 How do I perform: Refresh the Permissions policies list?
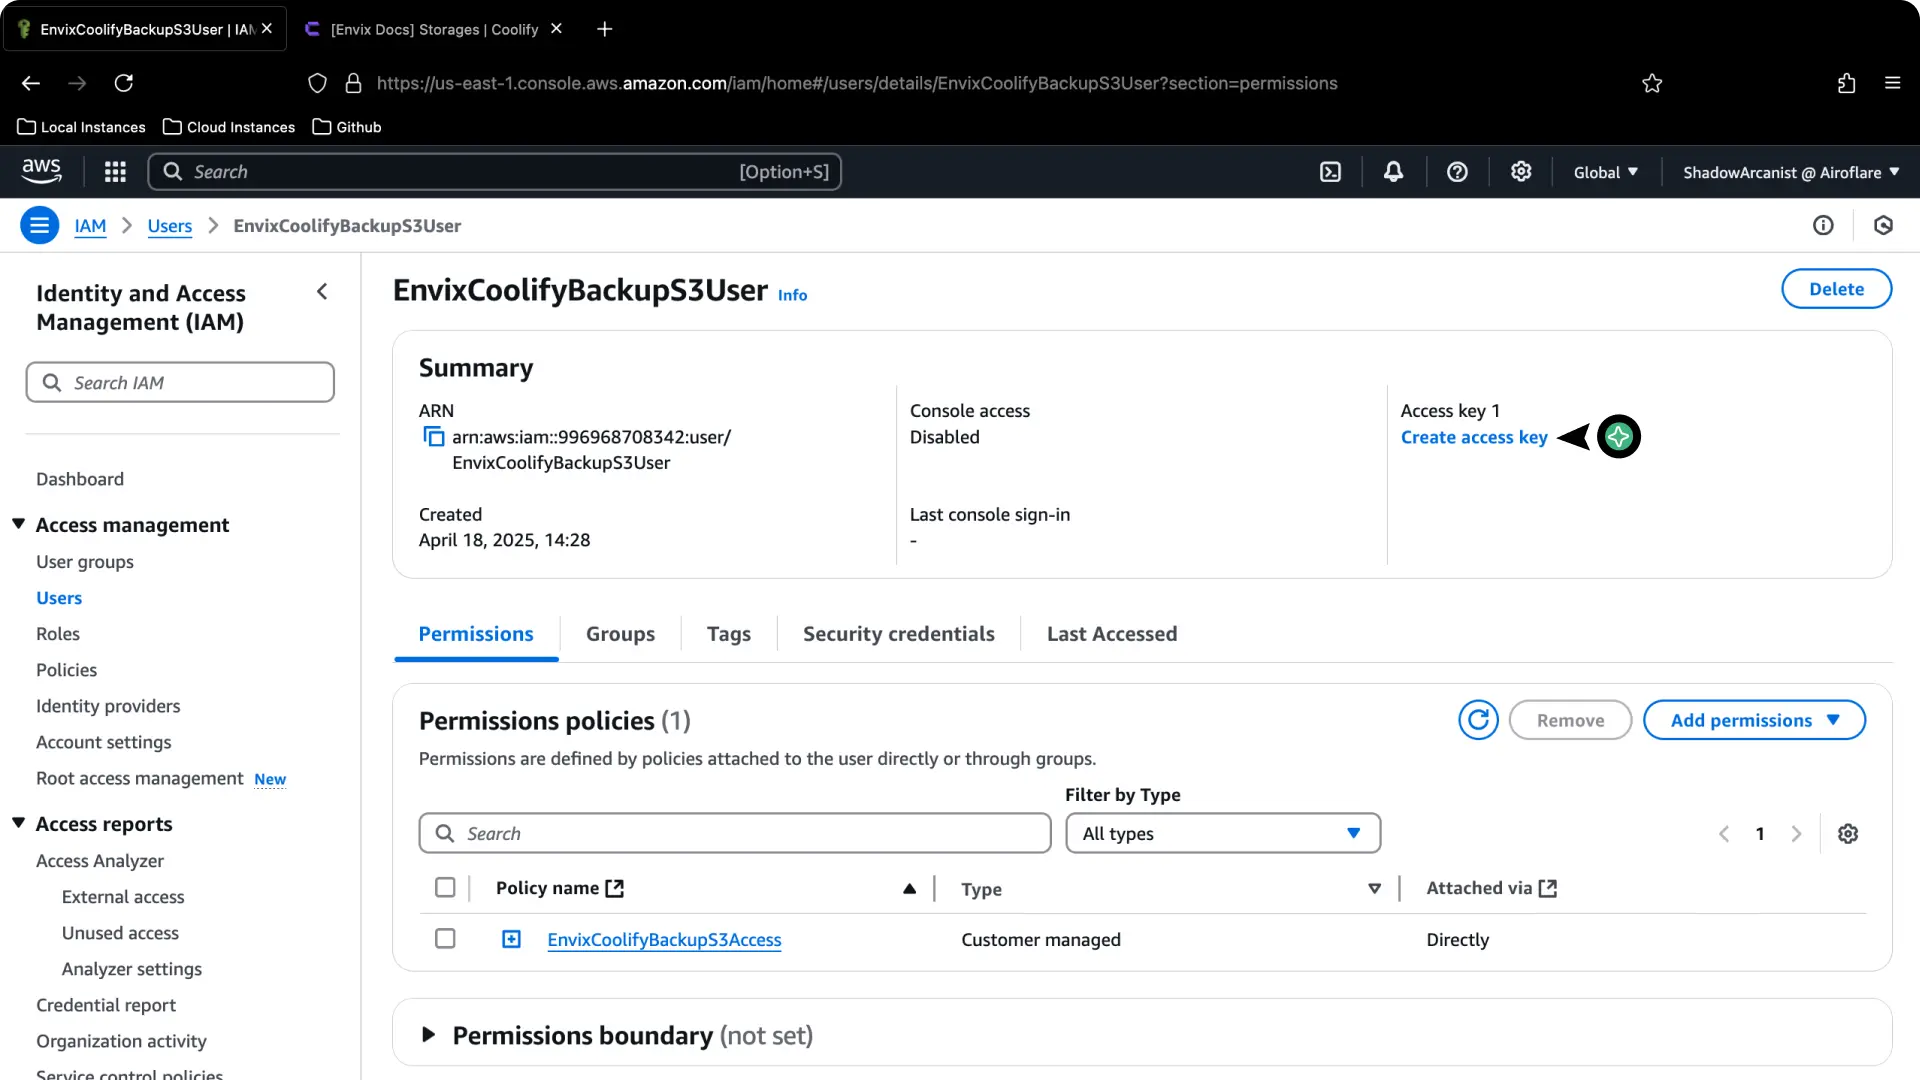pyautogui.click(x=1478, y=719)
